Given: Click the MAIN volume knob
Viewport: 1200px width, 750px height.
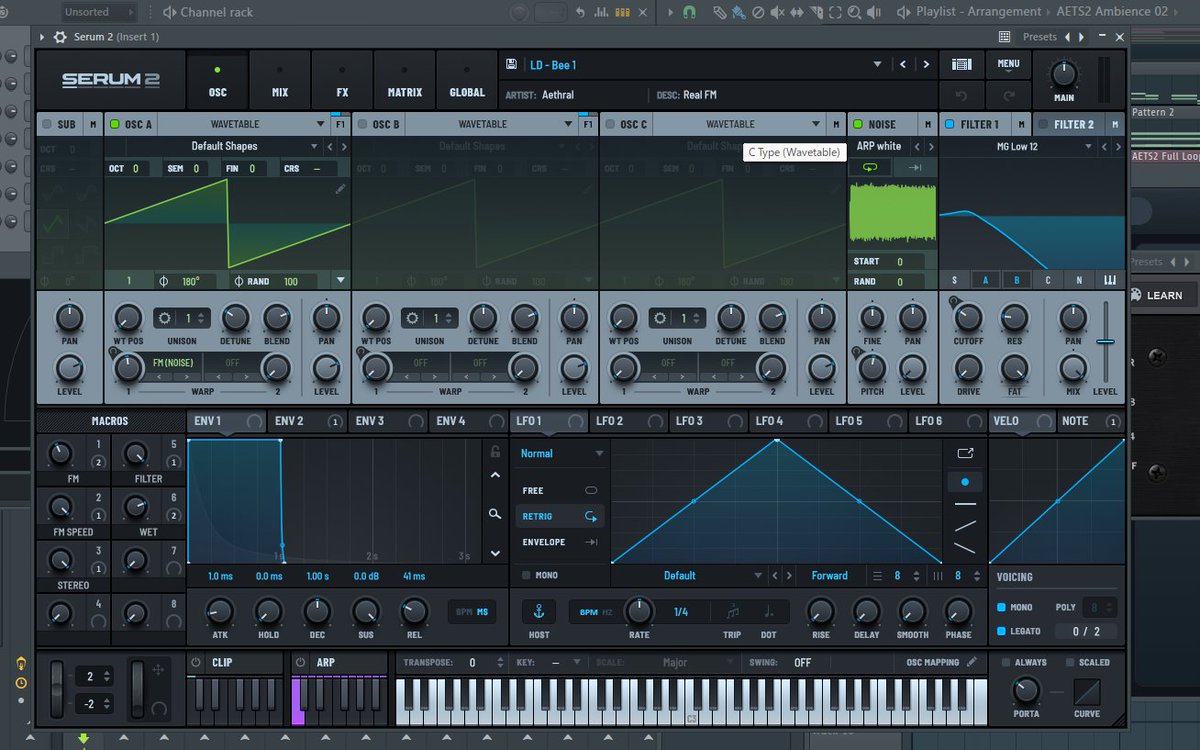Looking at the screenshot, I should tap(1064, 74).
